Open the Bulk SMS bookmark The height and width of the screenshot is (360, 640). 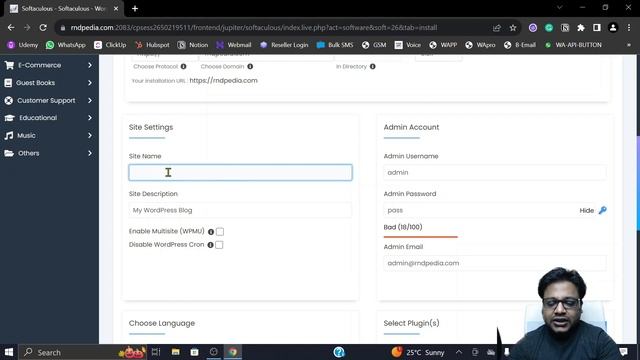pos(335,45)
